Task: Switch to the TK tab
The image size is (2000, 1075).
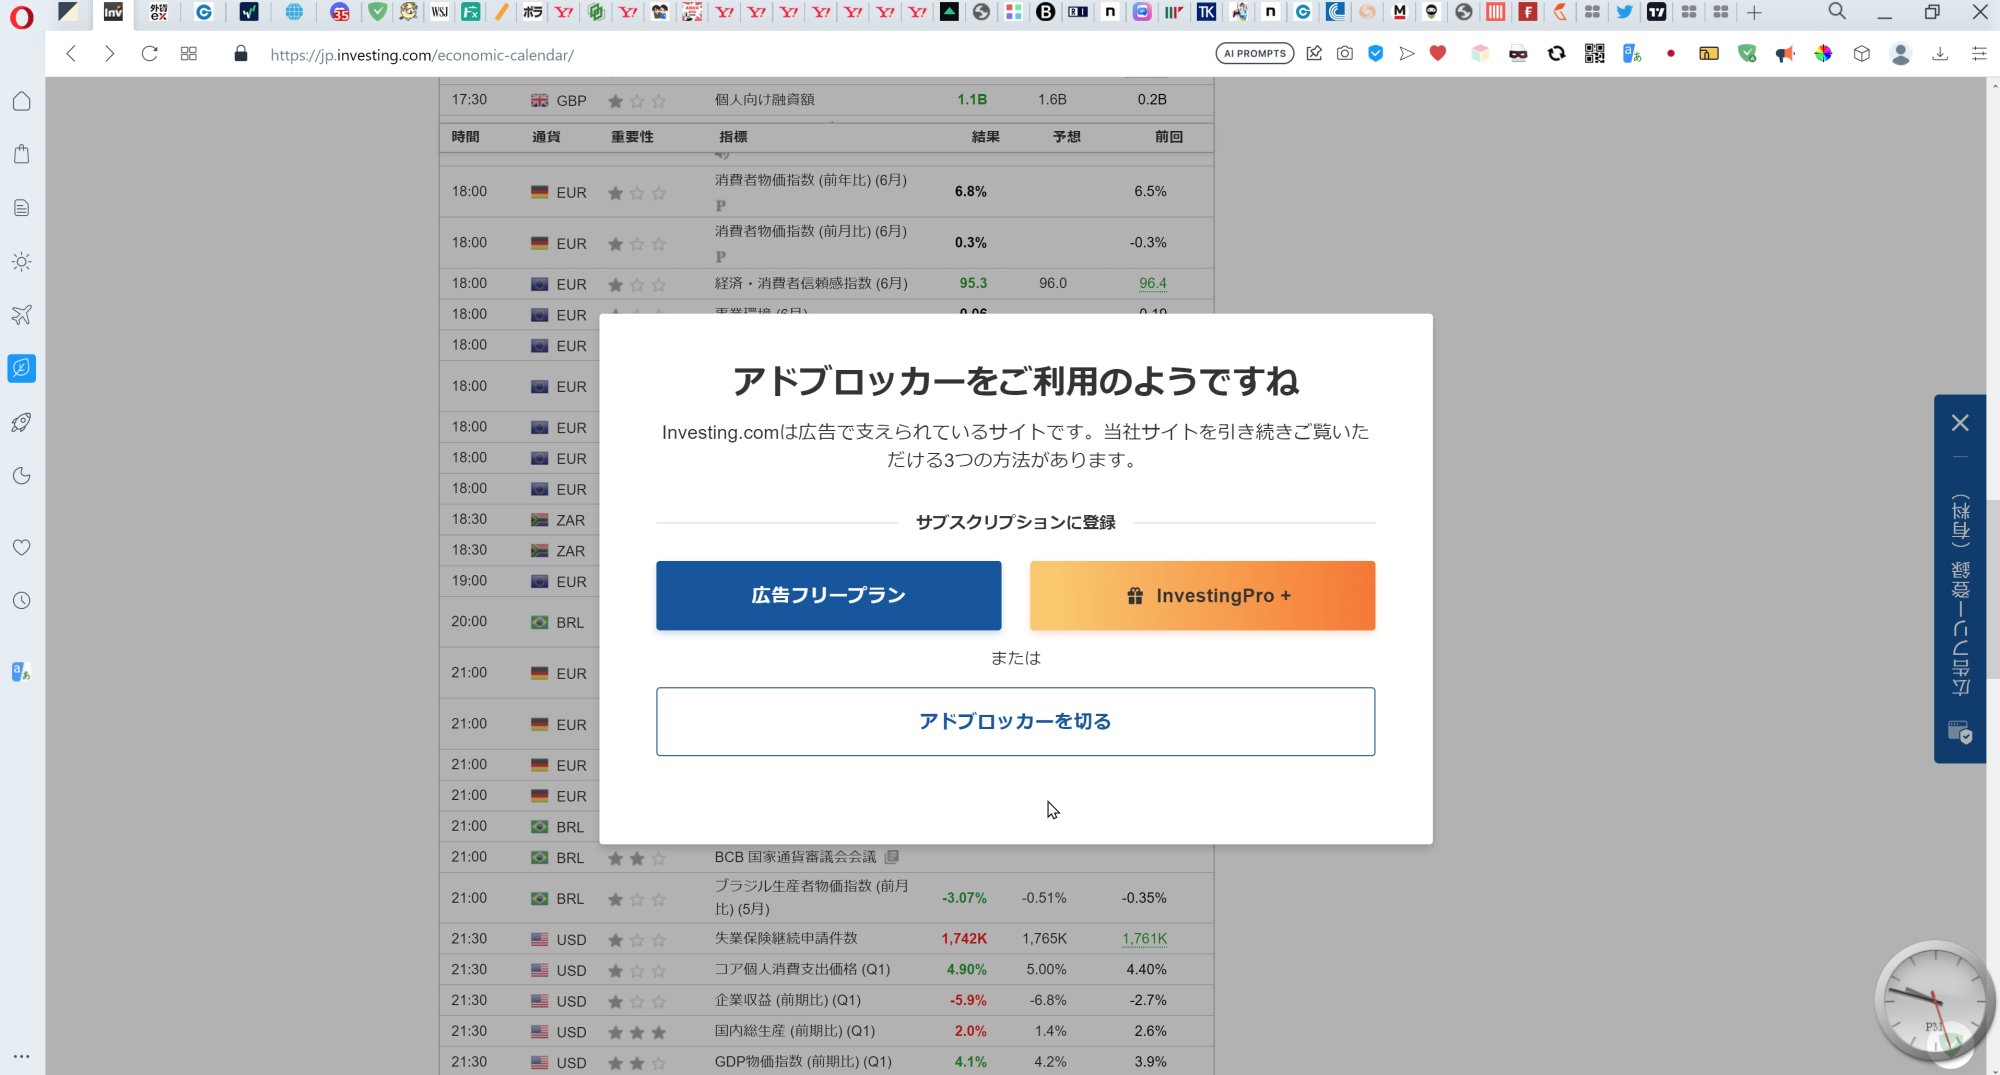Action: 1206,12
